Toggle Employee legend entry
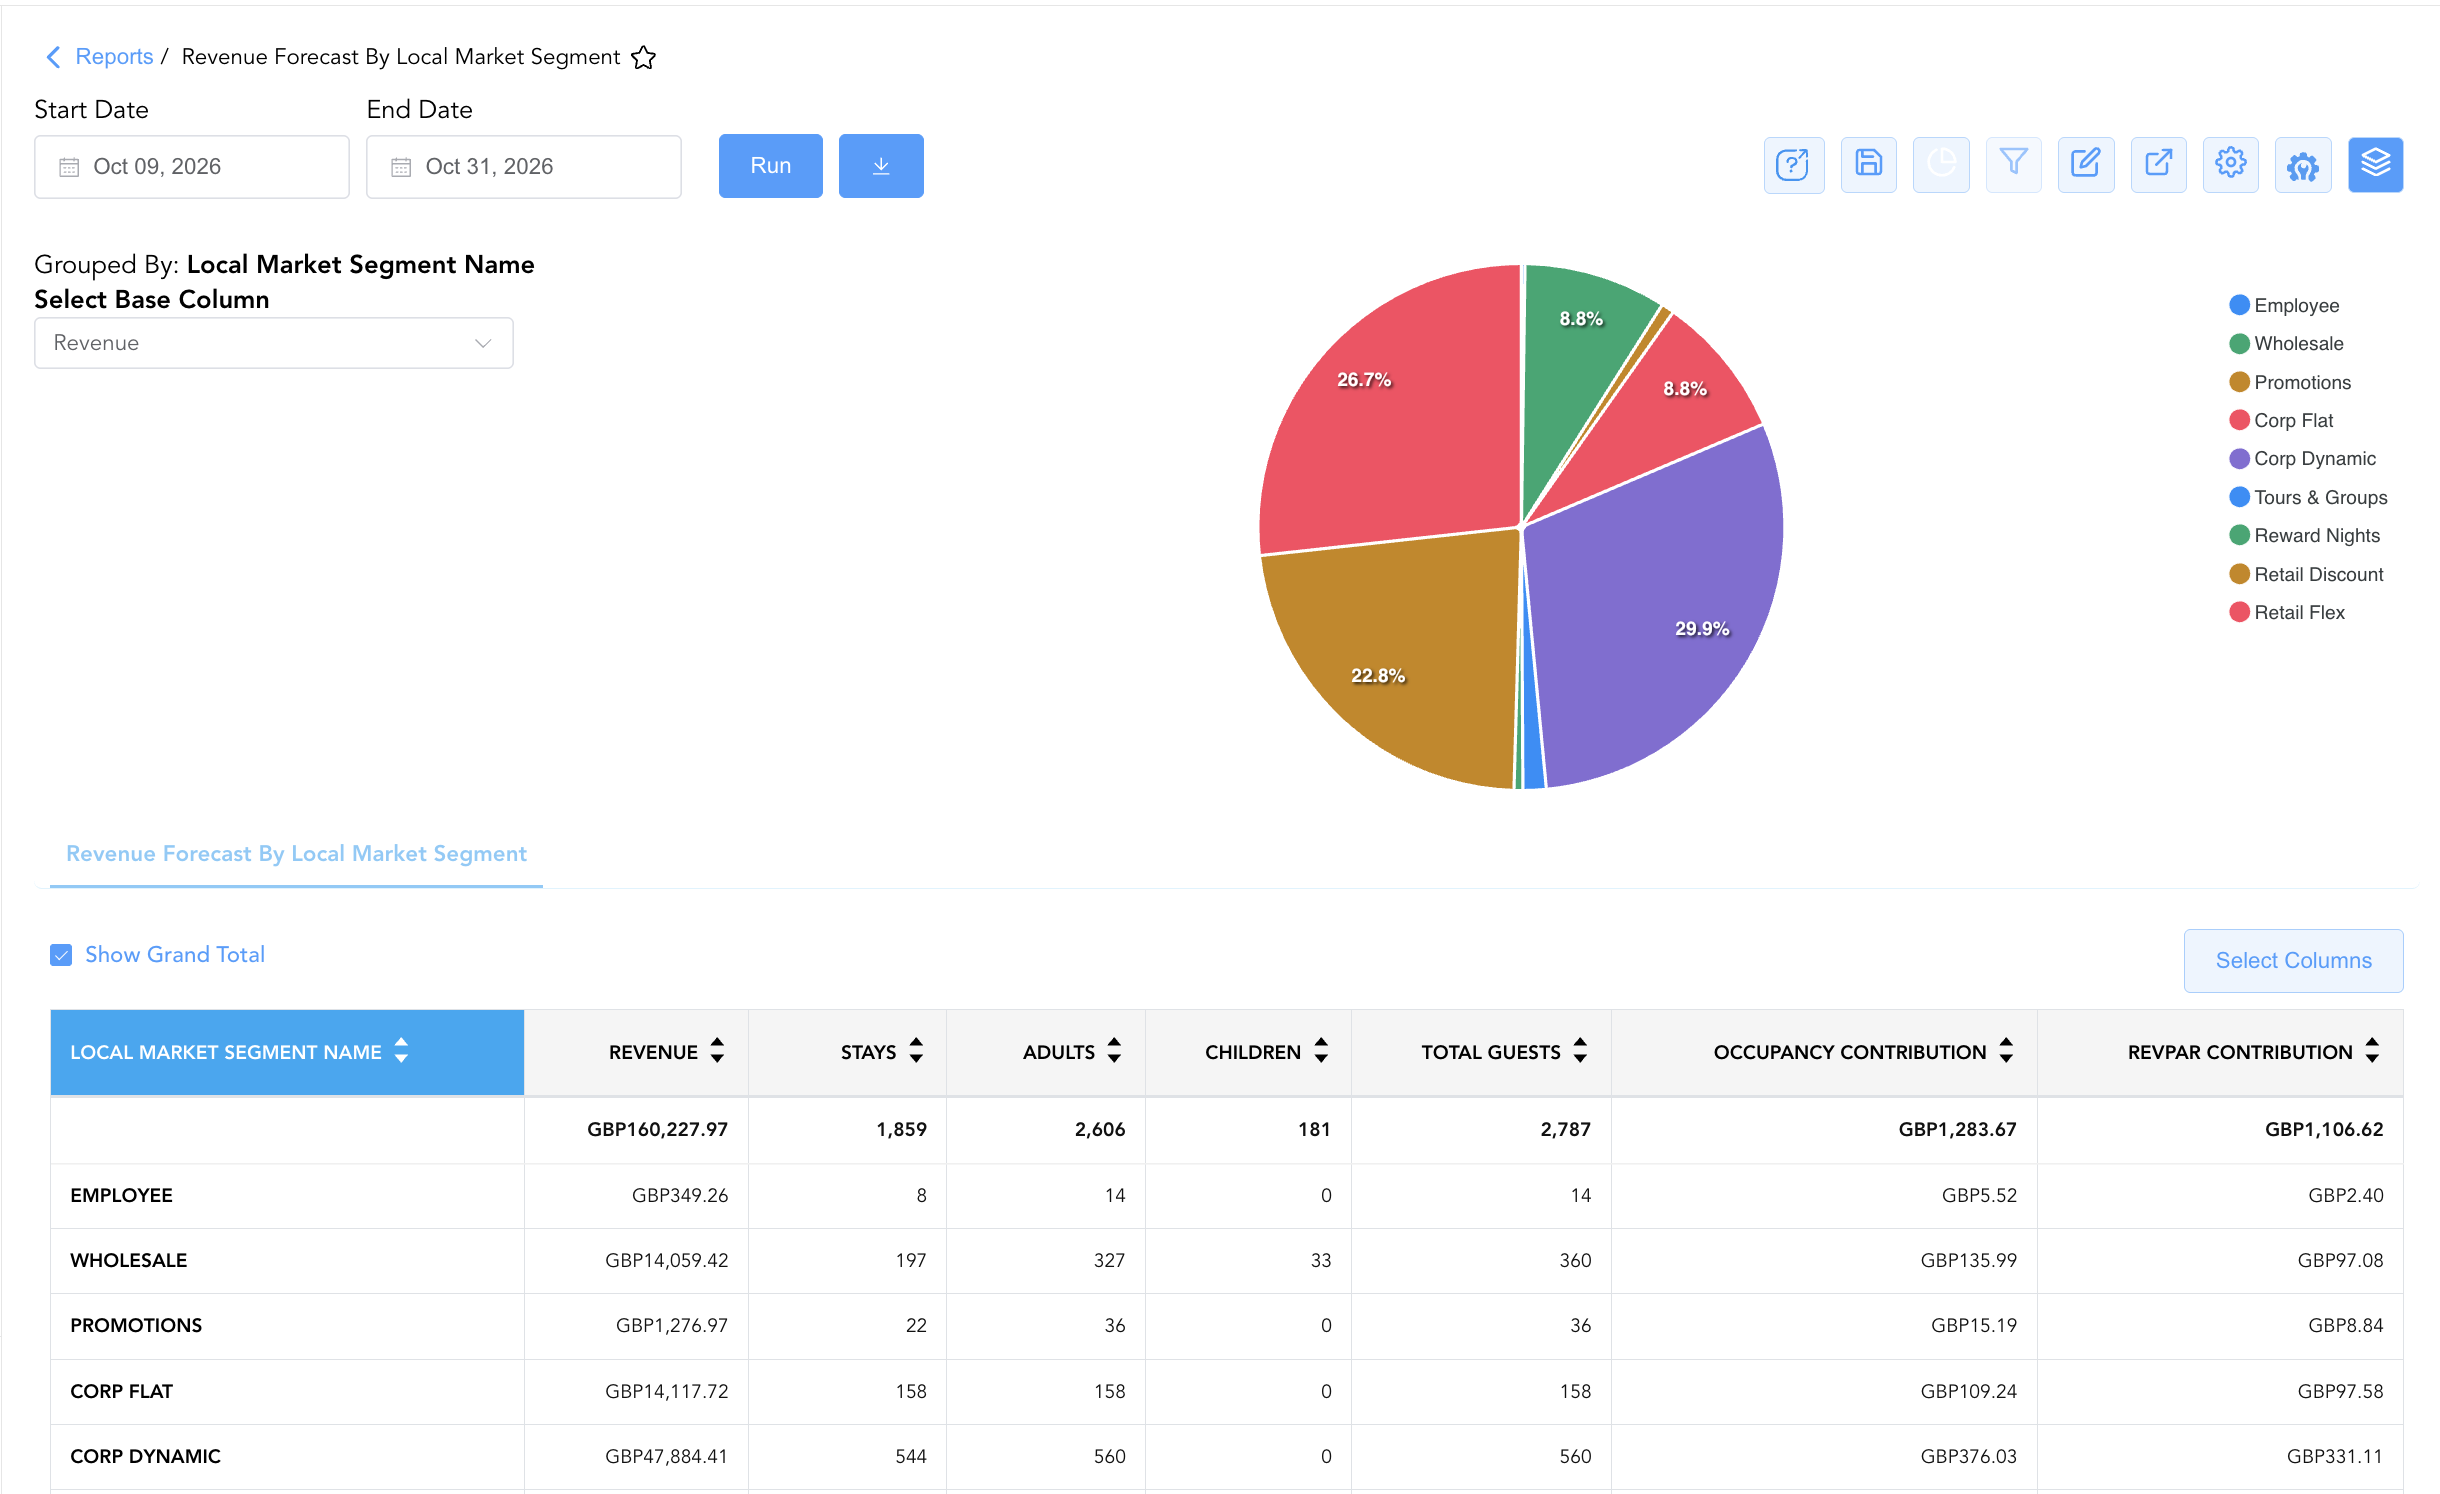The height and width of the screenshot is (1494, 2440). click(2284, 305)
